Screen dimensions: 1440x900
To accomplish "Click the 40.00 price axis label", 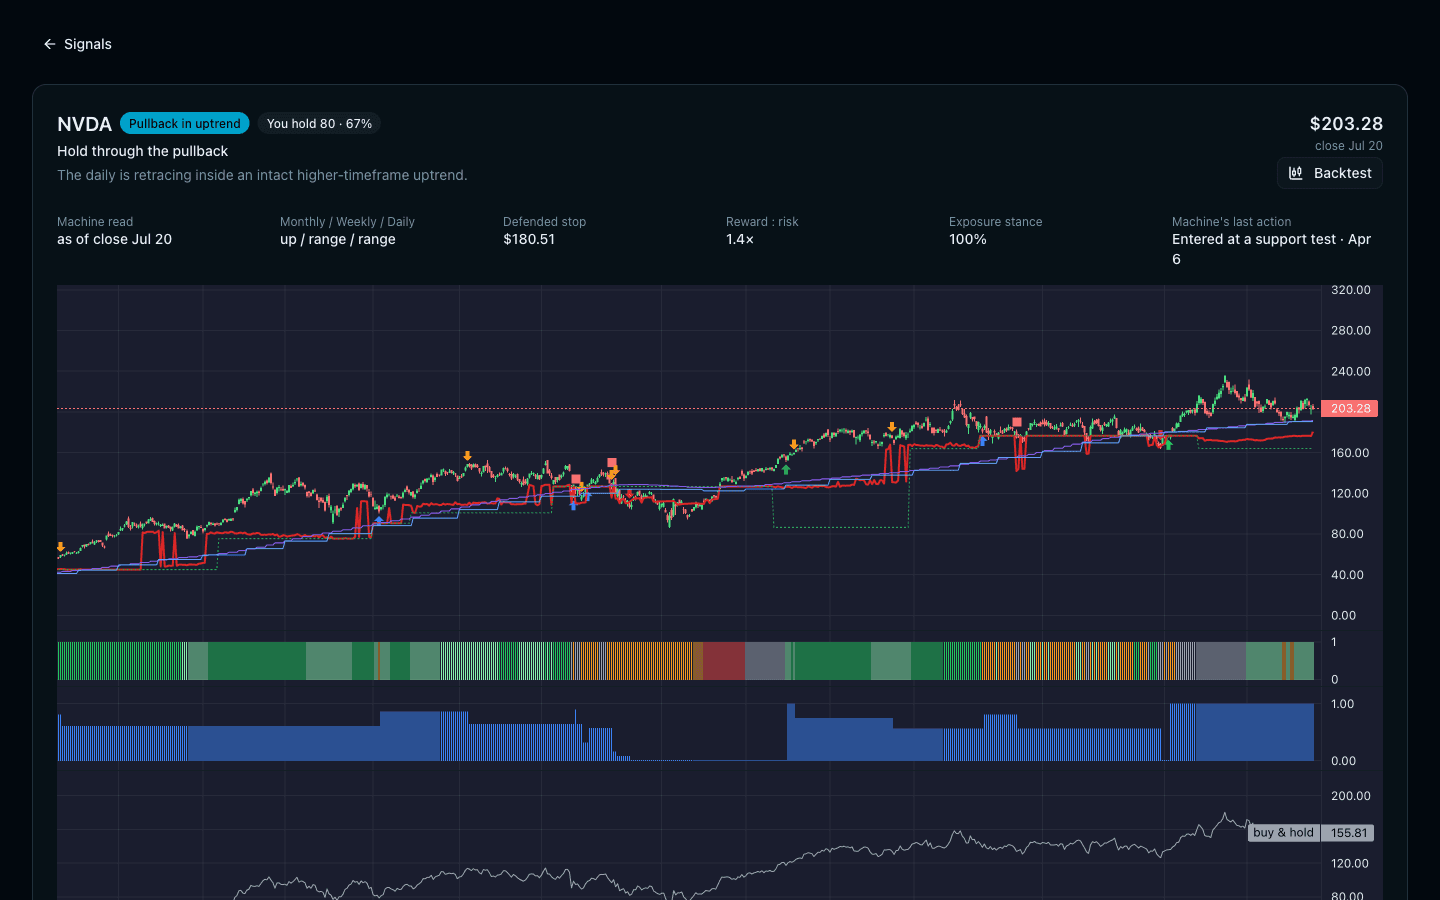I will pyautogui.click(x=1348, y=575).
